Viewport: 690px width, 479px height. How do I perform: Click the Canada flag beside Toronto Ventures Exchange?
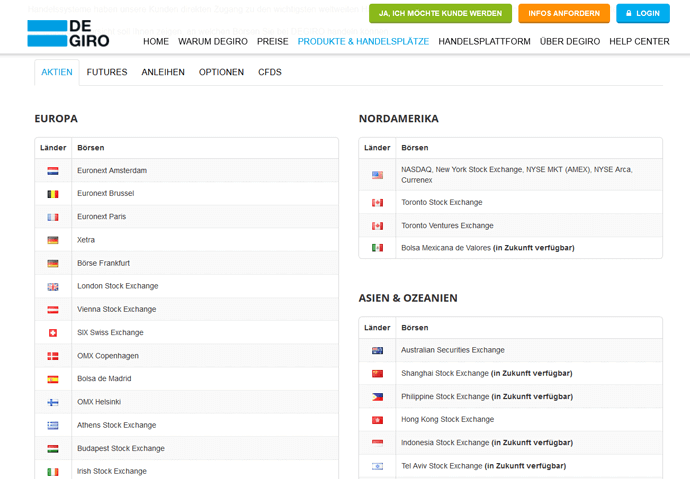click(377, 226)
